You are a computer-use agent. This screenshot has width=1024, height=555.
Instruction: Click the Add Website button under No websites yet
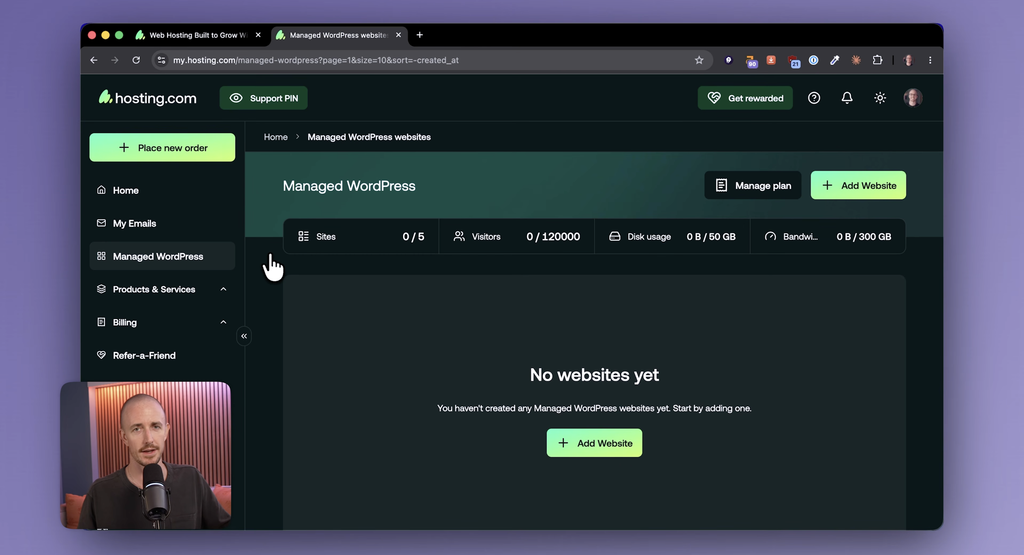point(594,443)
